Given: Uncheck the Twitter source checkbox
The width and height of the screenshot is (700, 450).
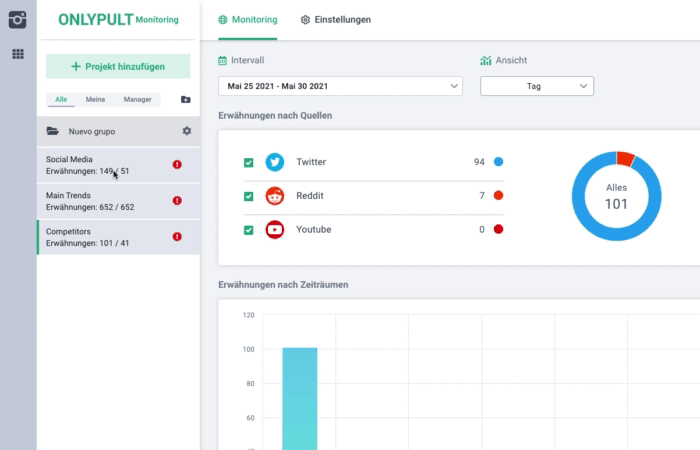Looking at the screenshot, I should [248, 162].
